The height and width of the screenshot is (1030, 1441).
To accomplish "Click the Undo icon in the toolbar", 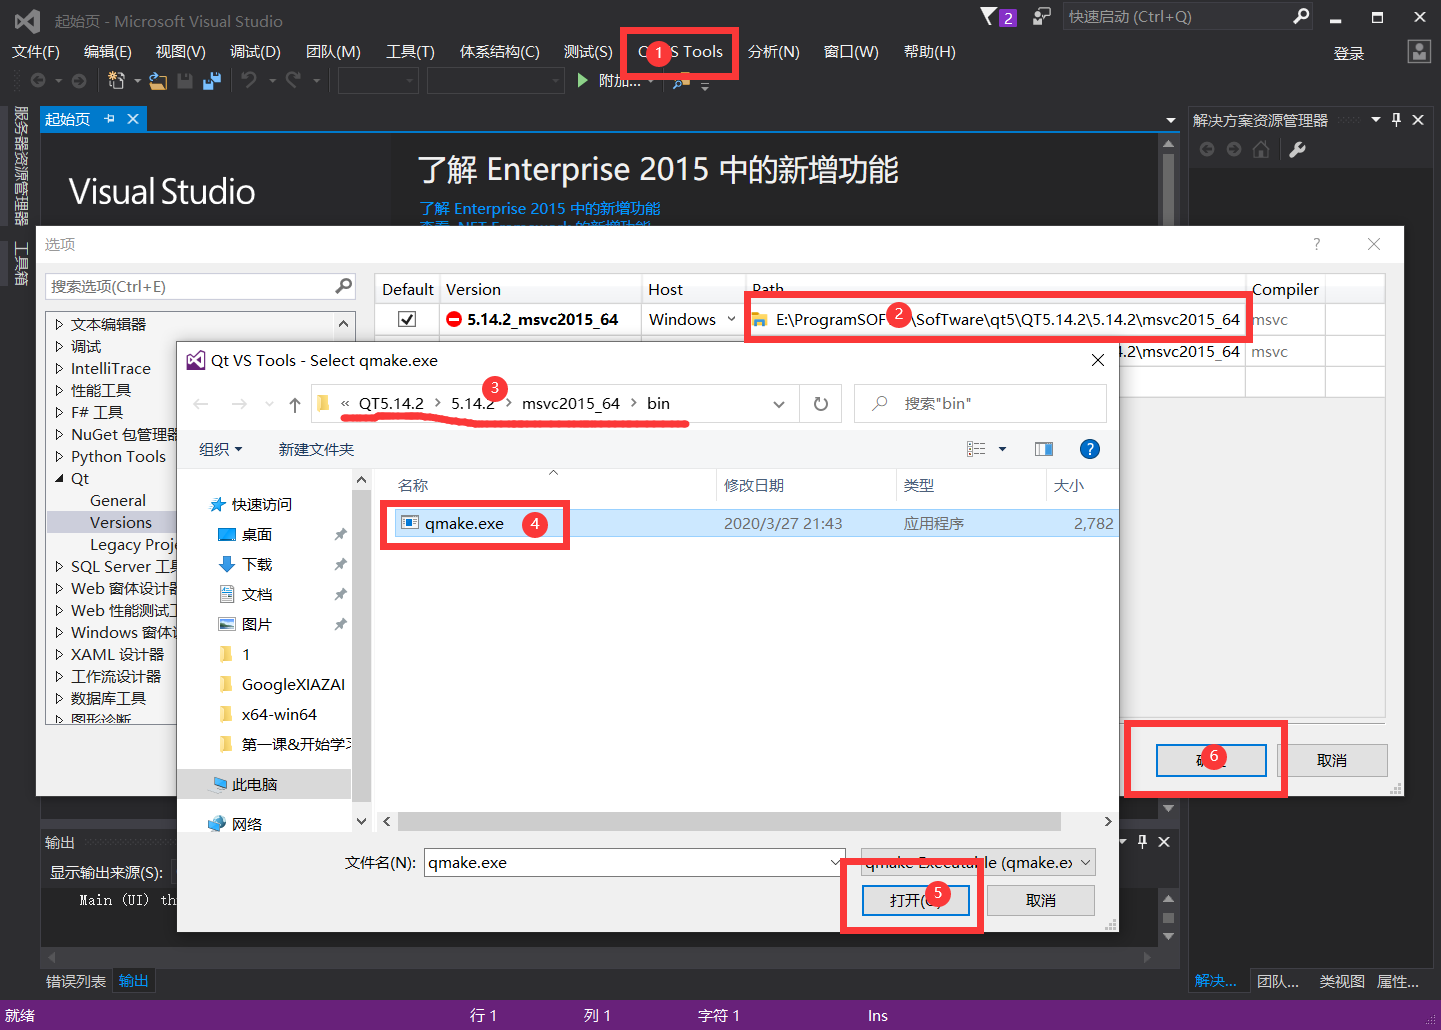I will tap(248, 80).
